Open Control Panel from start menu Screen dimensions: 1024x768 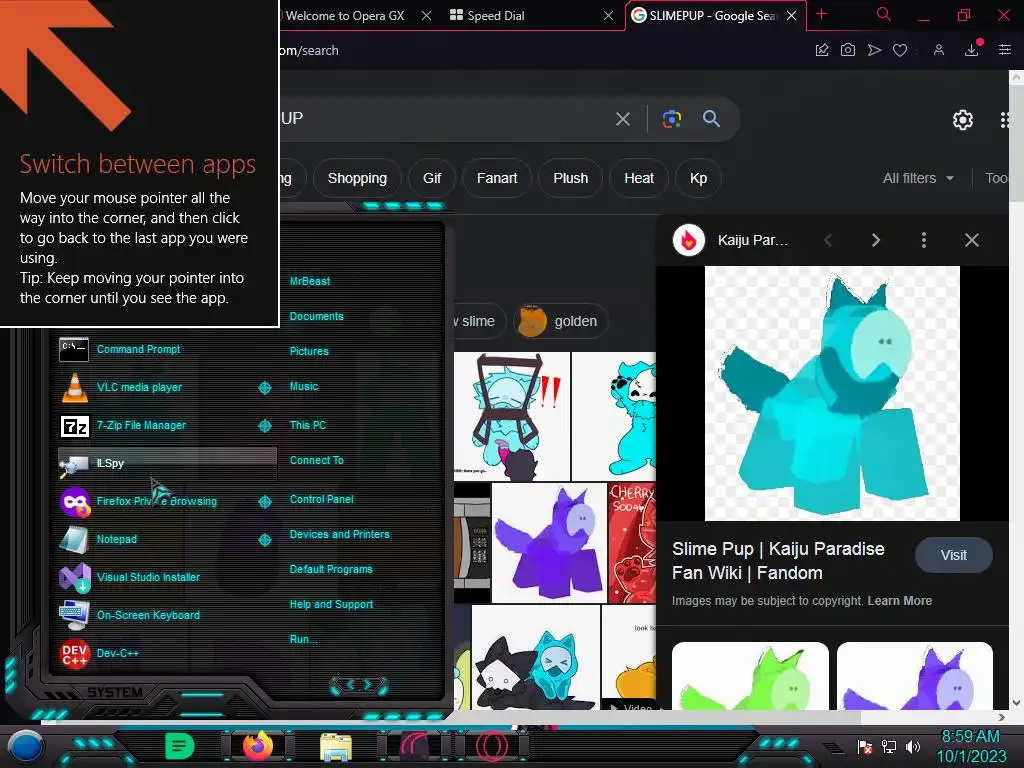click(x=321, y=499)
